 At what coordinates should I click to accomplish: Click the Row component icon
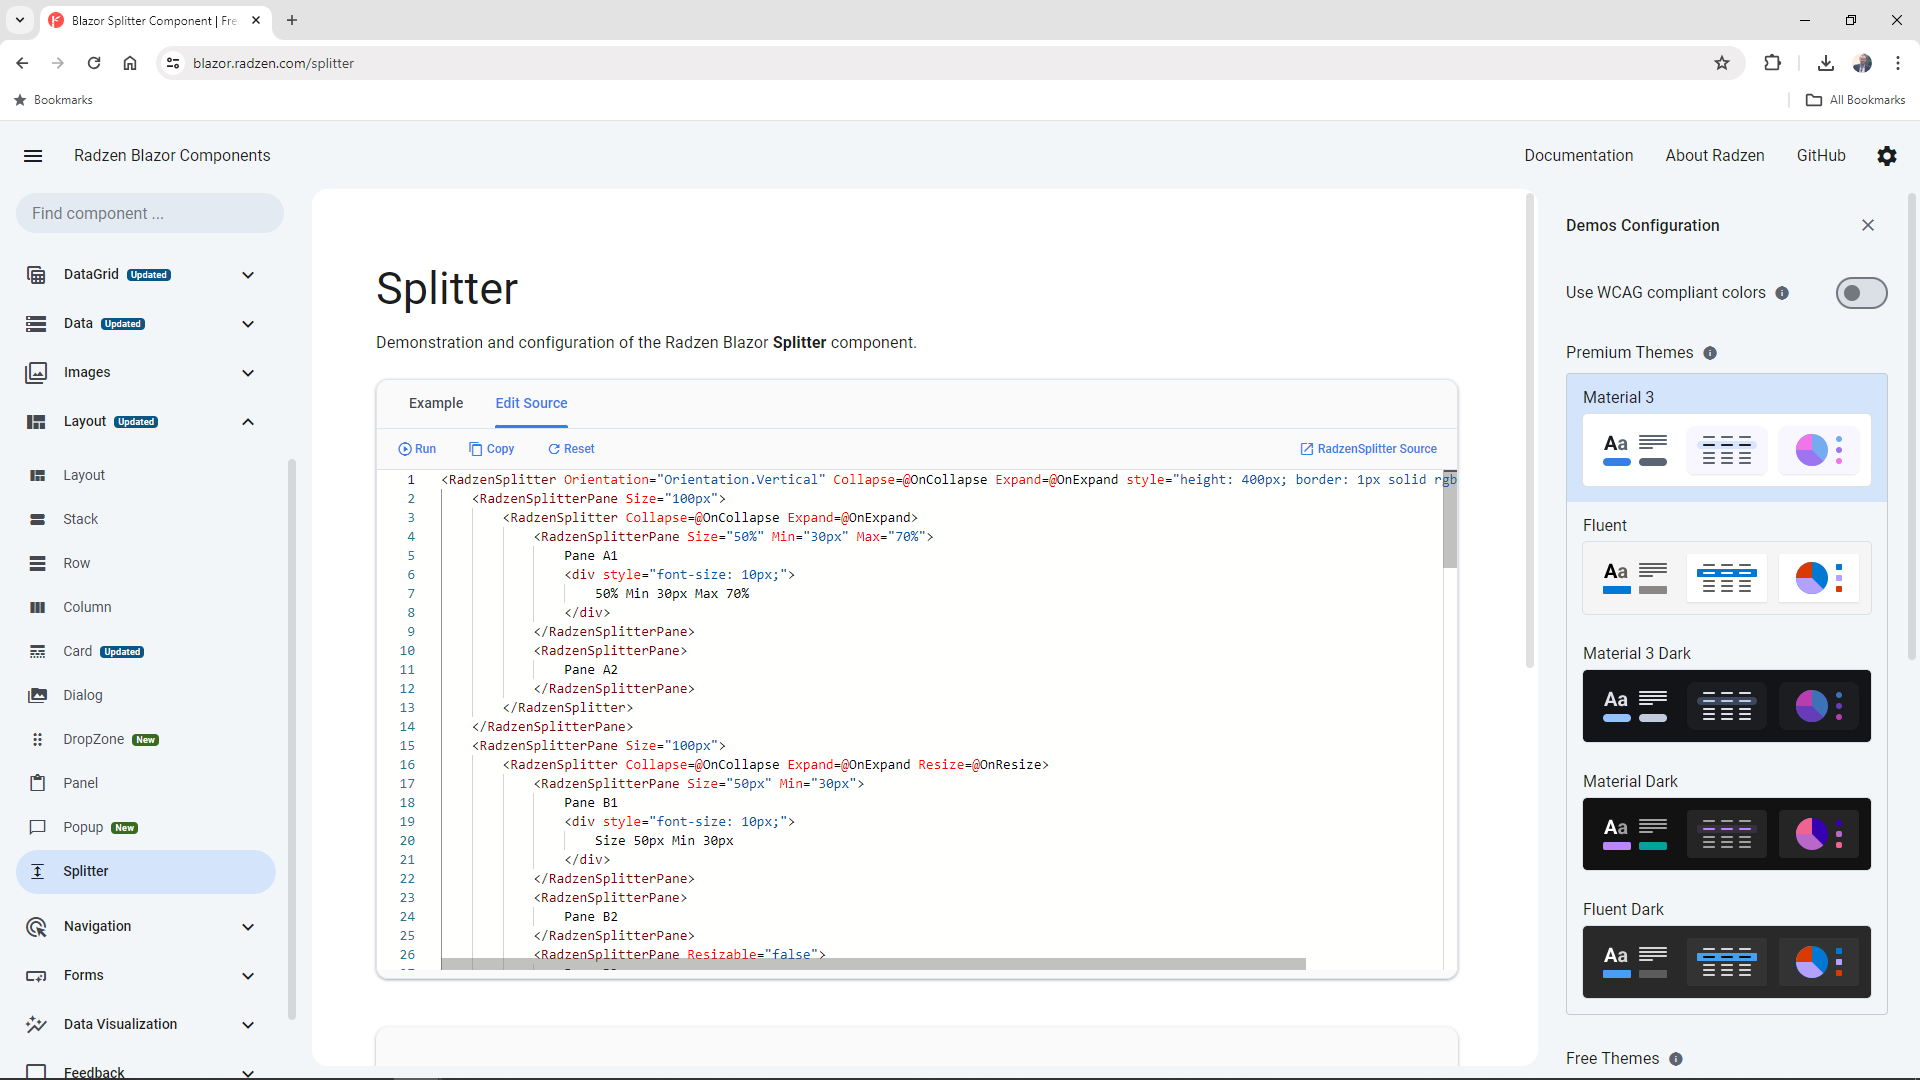pyautogui.click(x=38, y=564)
